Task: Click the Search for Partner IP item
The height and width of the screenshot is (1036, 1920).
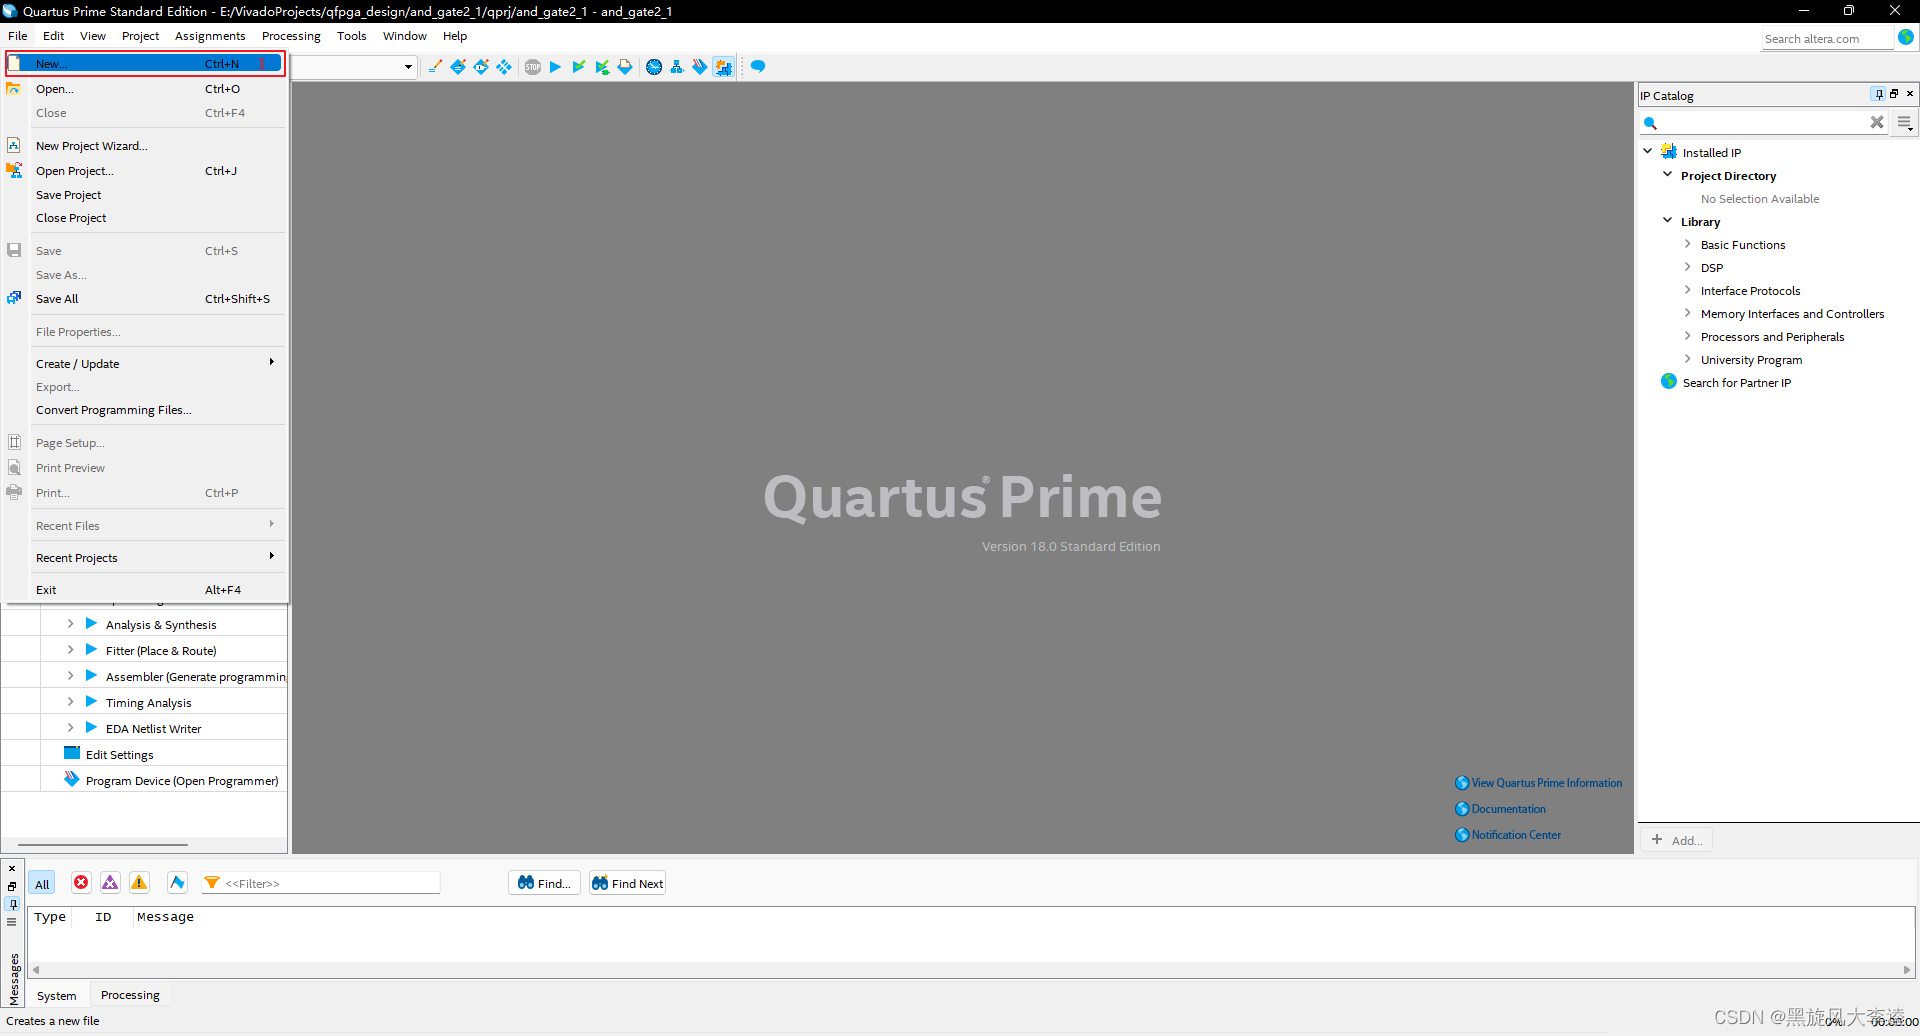Action: (1726, 382)
